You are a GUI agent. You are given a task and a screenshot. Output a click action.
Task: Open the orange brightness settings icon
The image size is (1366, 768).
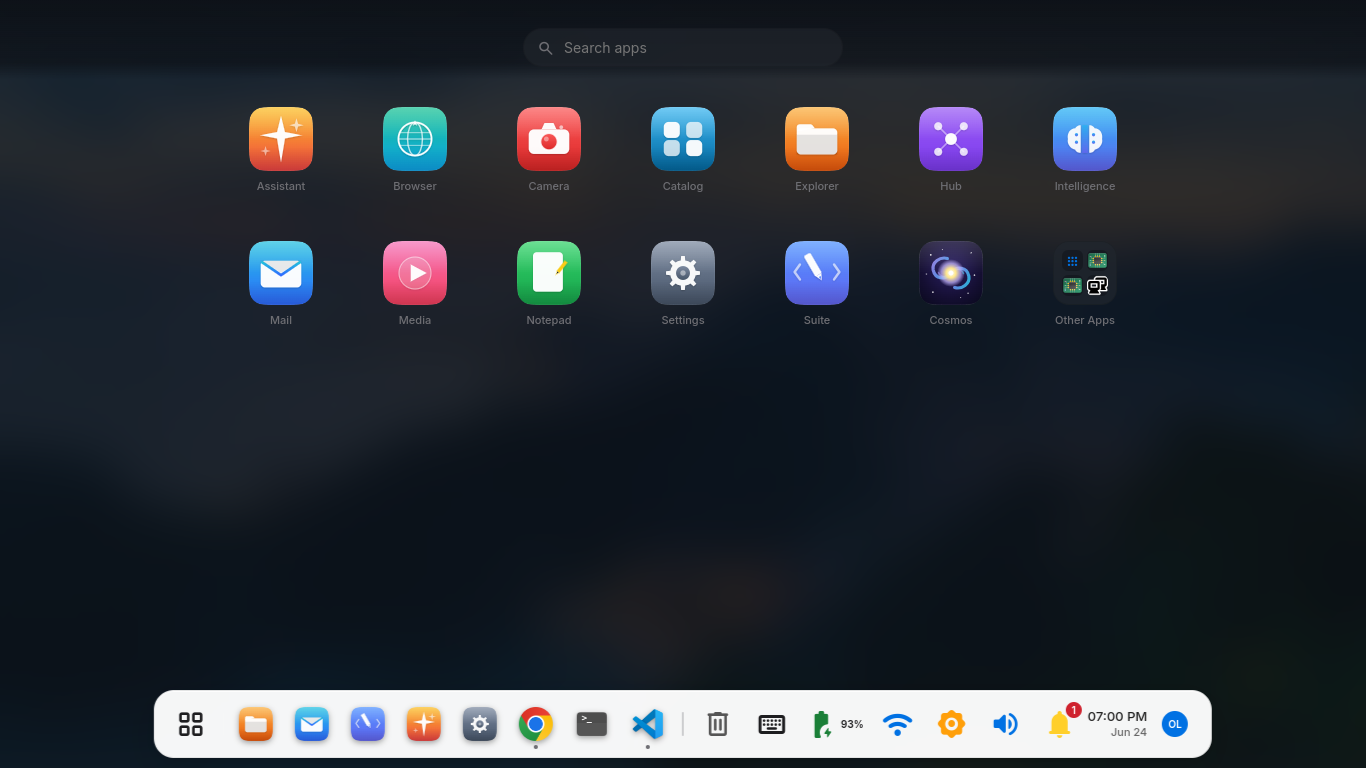(x=951, y=724)
